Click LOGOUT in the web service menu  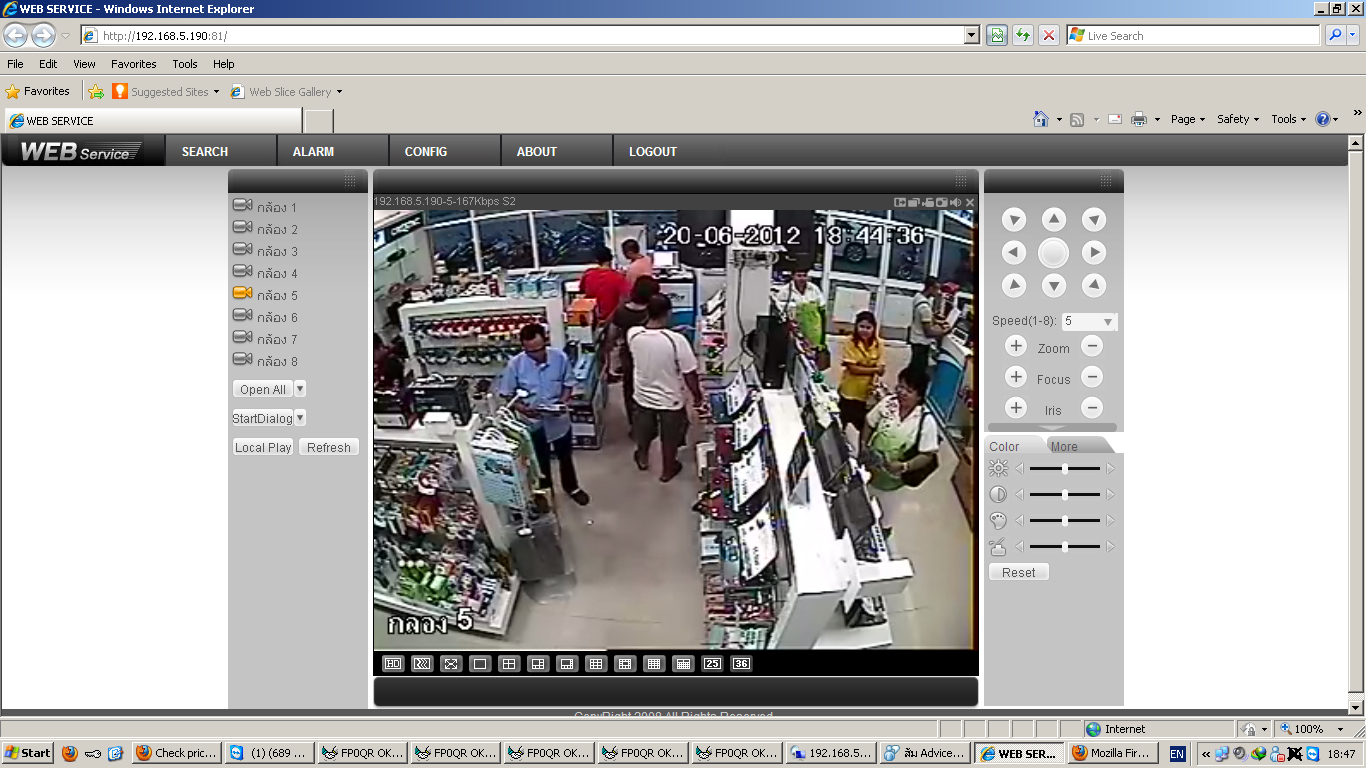click(x=653, y=152)
